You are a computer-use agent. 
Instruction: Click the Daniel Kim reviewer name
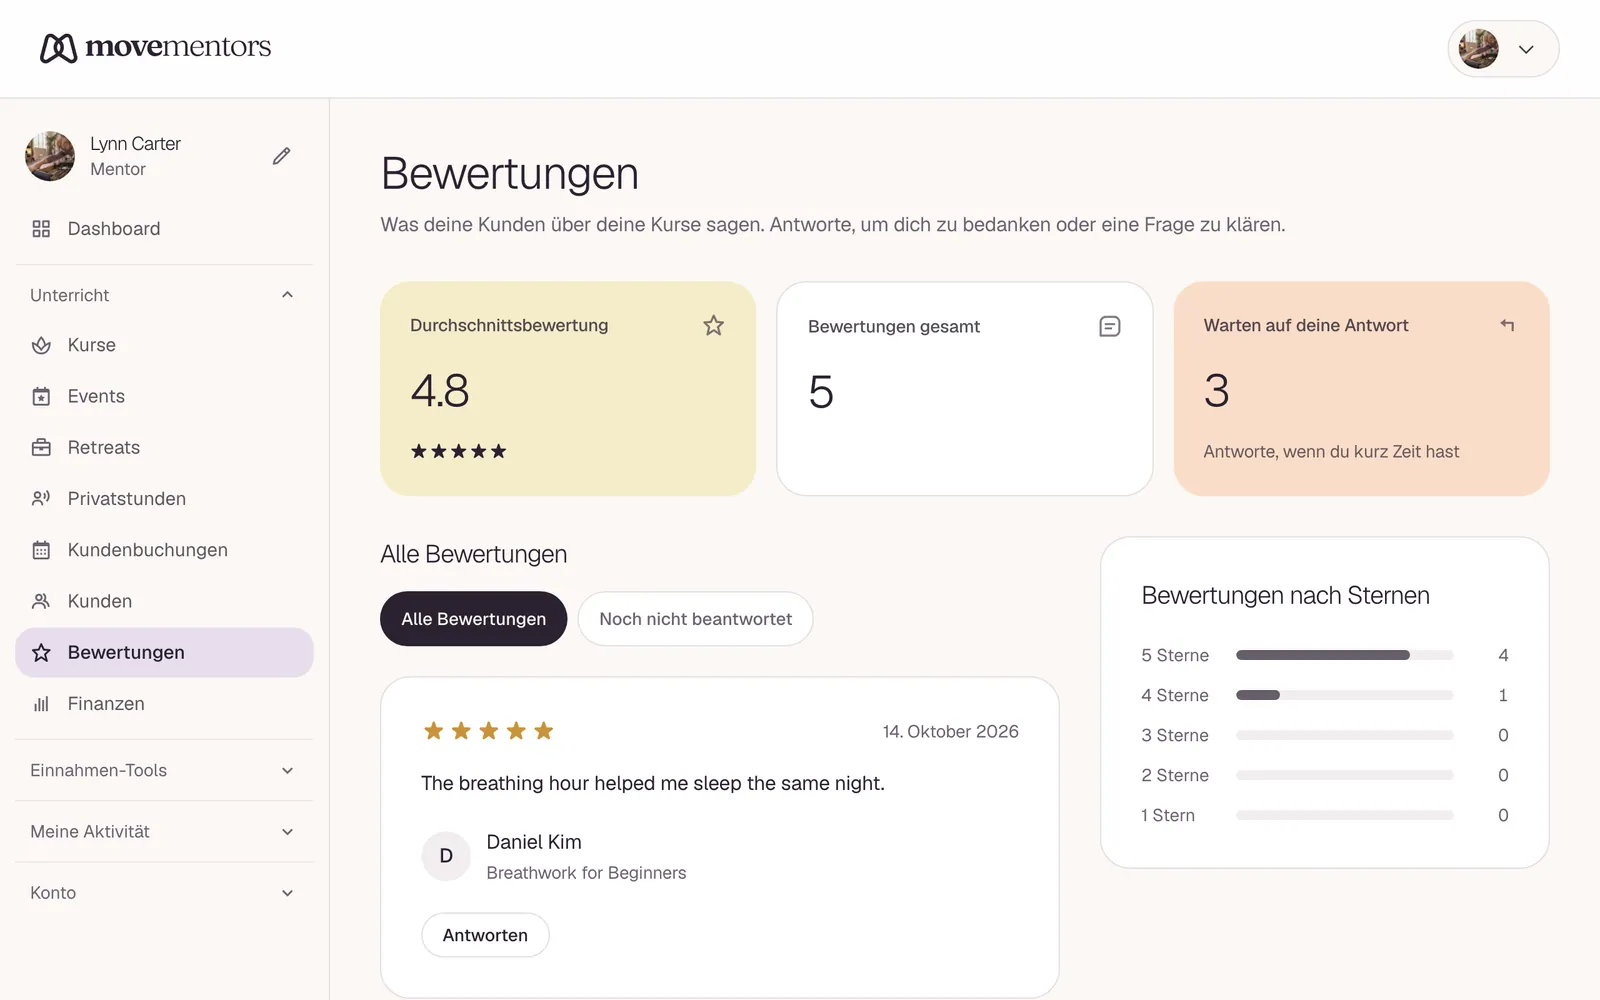tap(534, 842)
